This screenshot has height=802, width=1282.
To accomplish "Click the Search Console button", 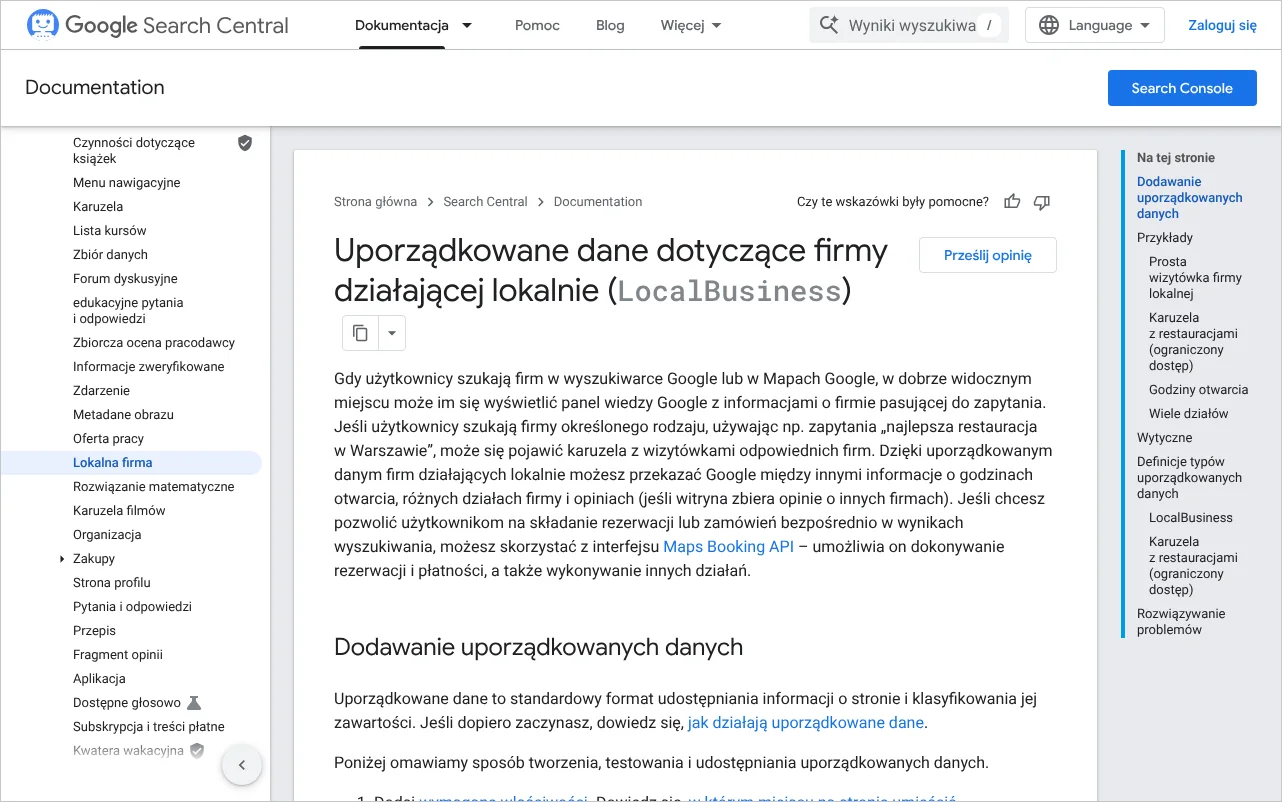I will [x=1182, y=88].
